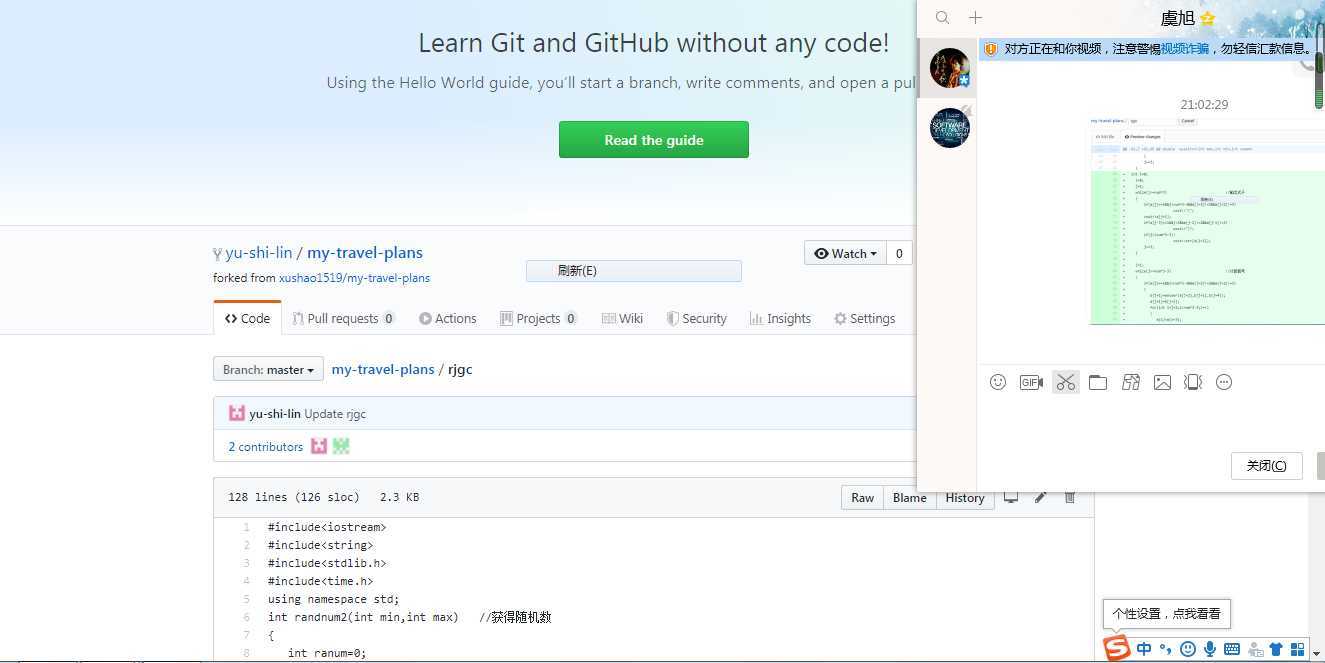Click the plus icon to add a chat
Viewport: 1325px width, 663px height.
click(x=975, y=17)
